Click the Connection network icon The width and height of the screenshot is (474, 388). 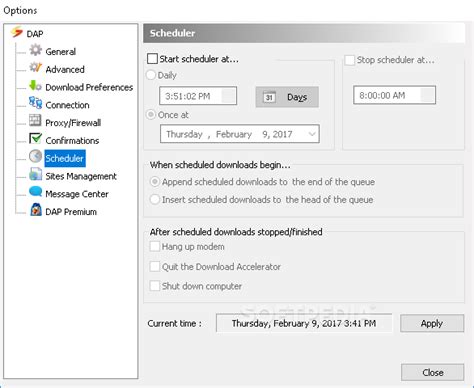click(35, 103)
